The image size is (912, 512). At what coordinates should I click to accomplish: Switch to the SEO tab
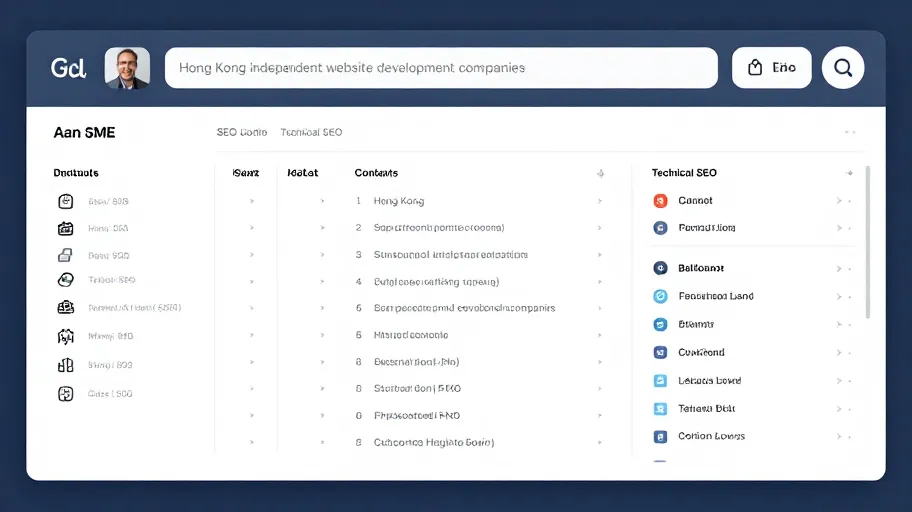[x=241, y=132]
